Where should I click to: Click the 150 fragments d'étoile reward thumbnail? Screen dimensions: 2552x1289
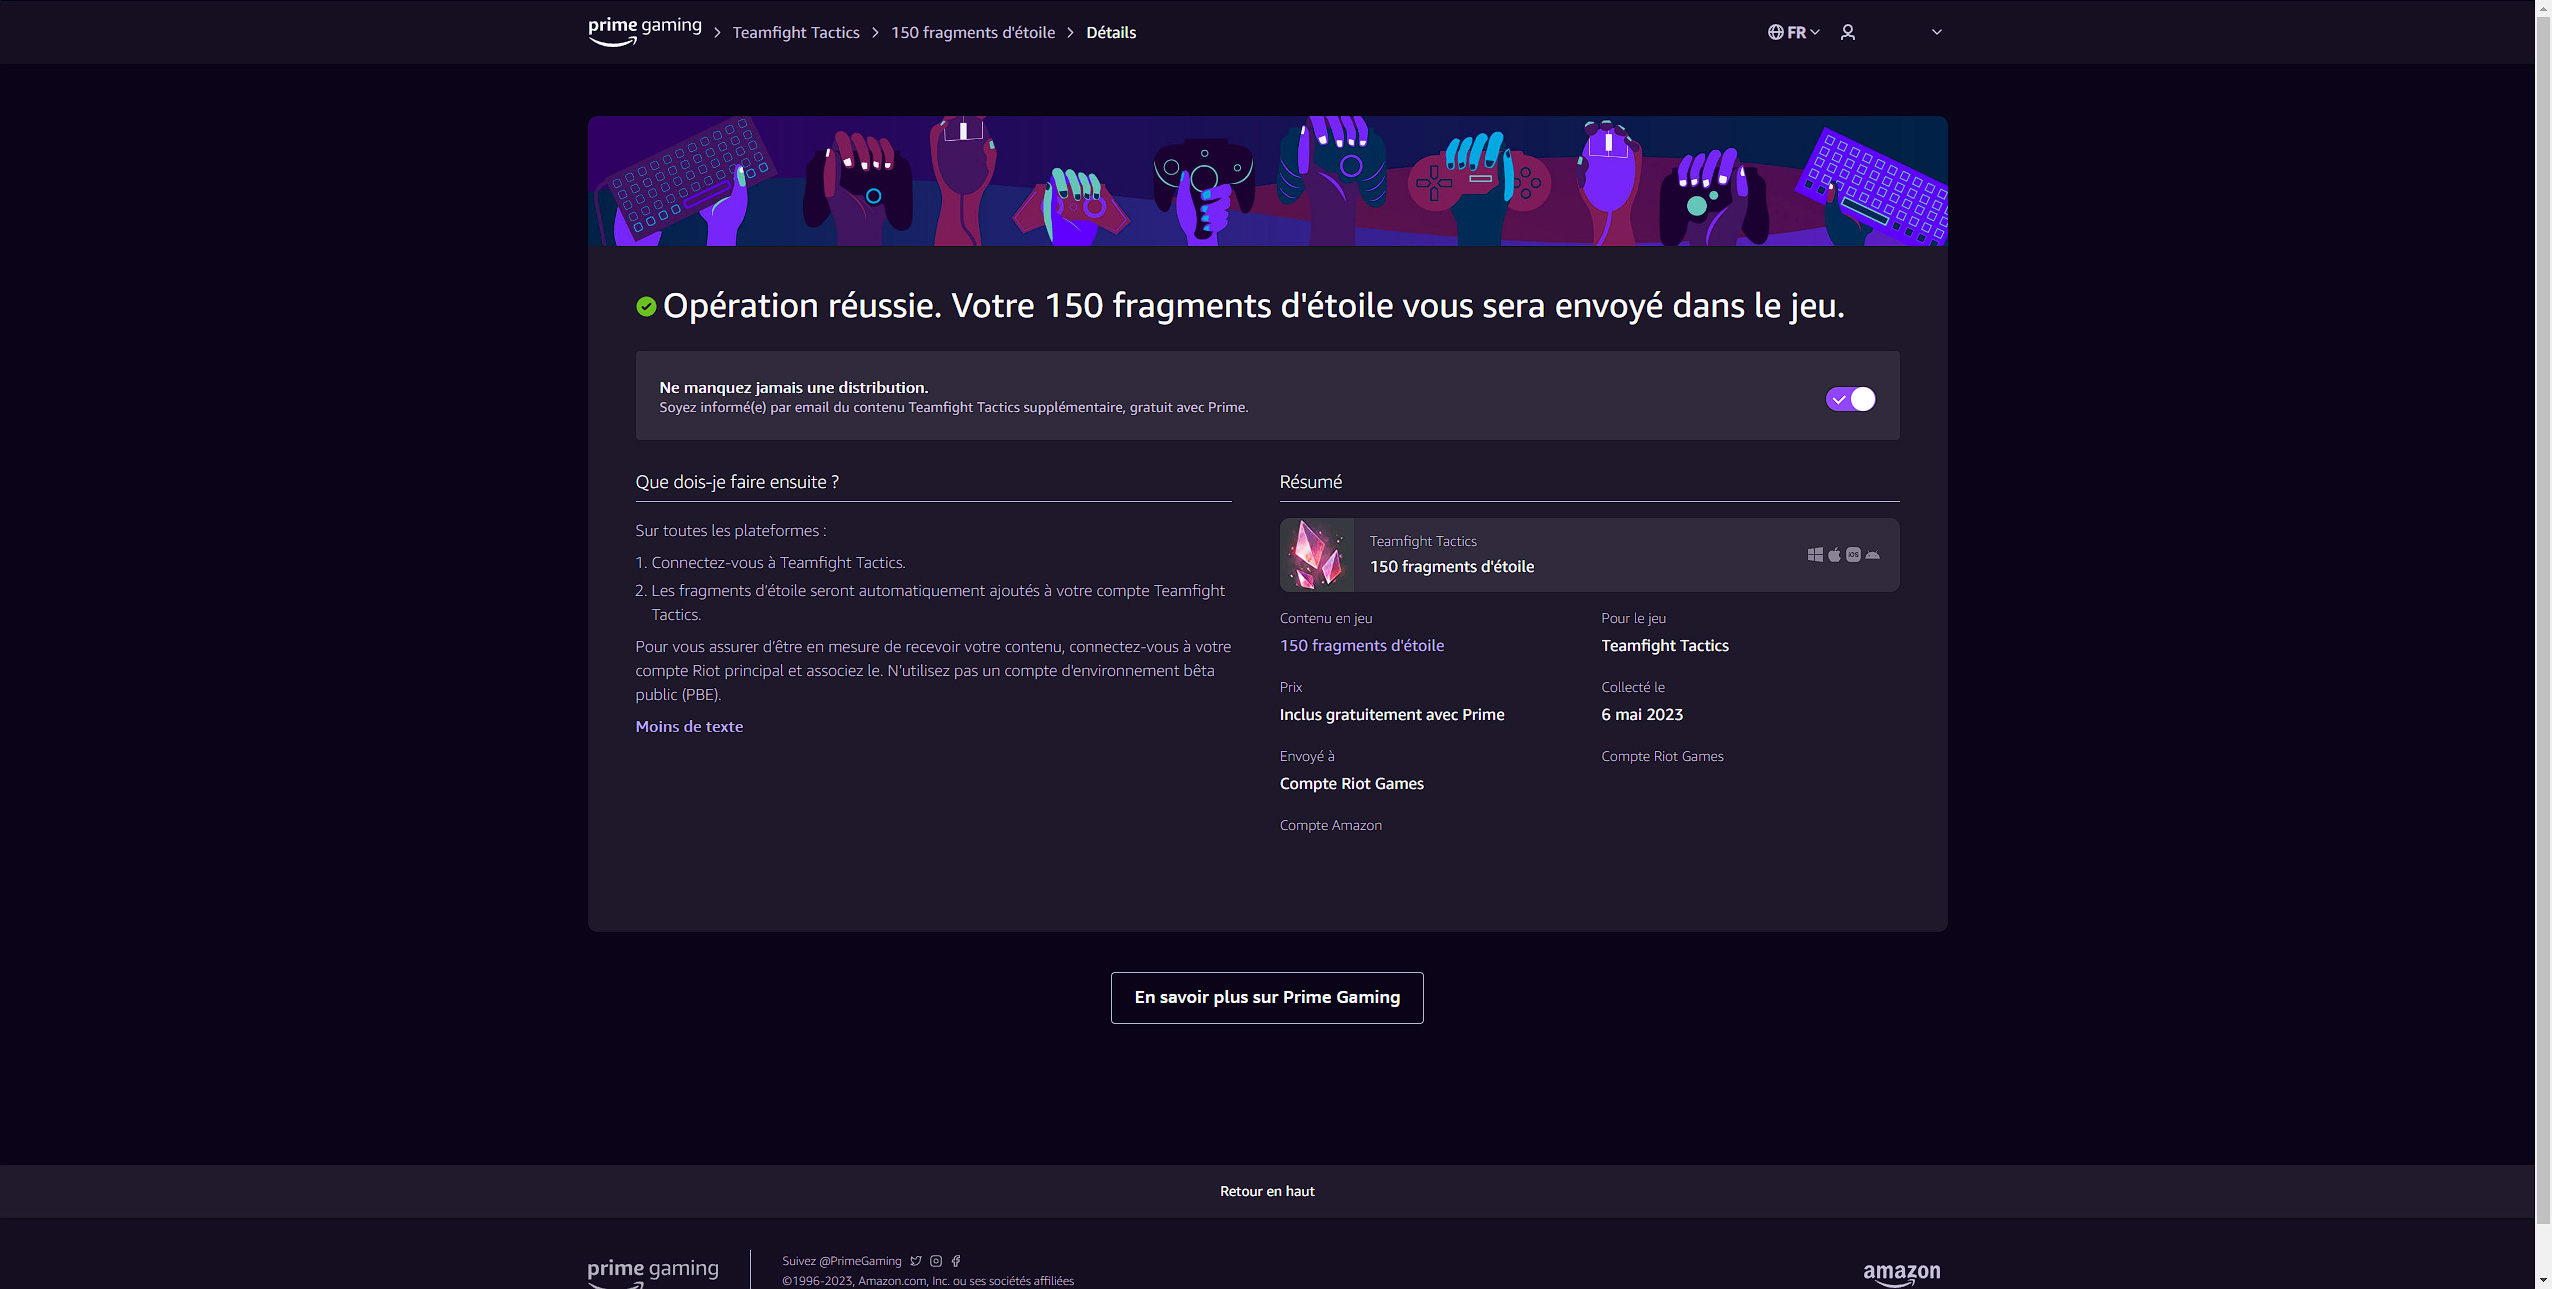[x=1316, y=554]
